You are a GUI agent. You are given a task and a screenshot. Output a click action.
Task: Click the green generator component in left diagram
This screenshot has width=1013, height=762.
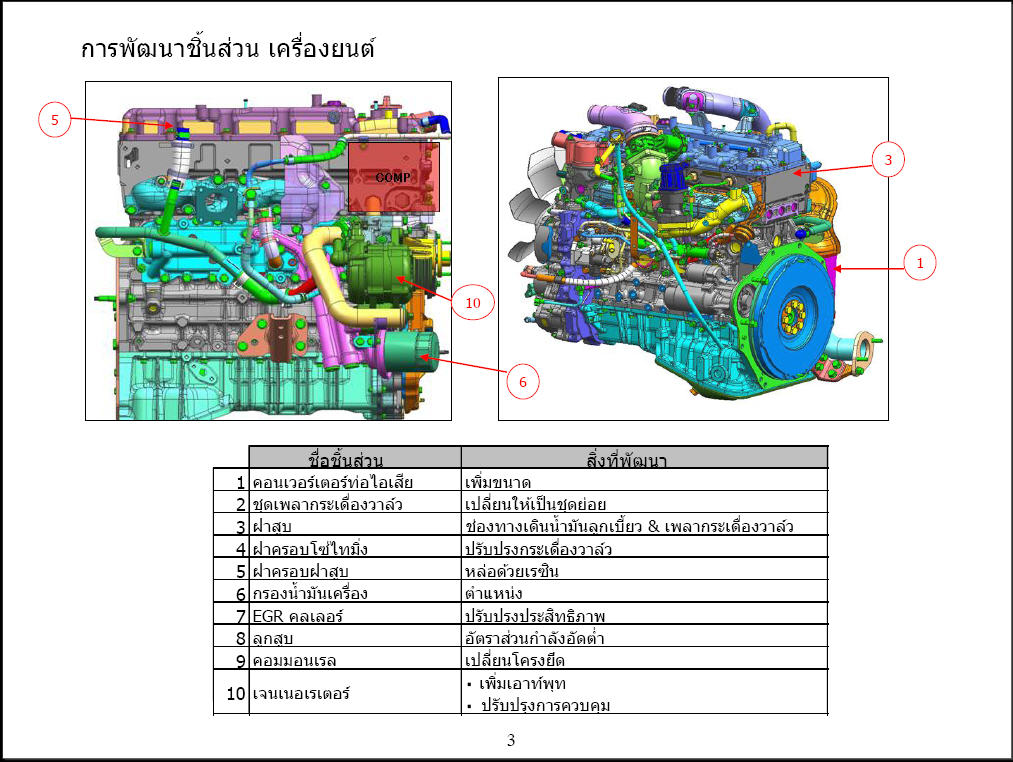coord(378,271)
